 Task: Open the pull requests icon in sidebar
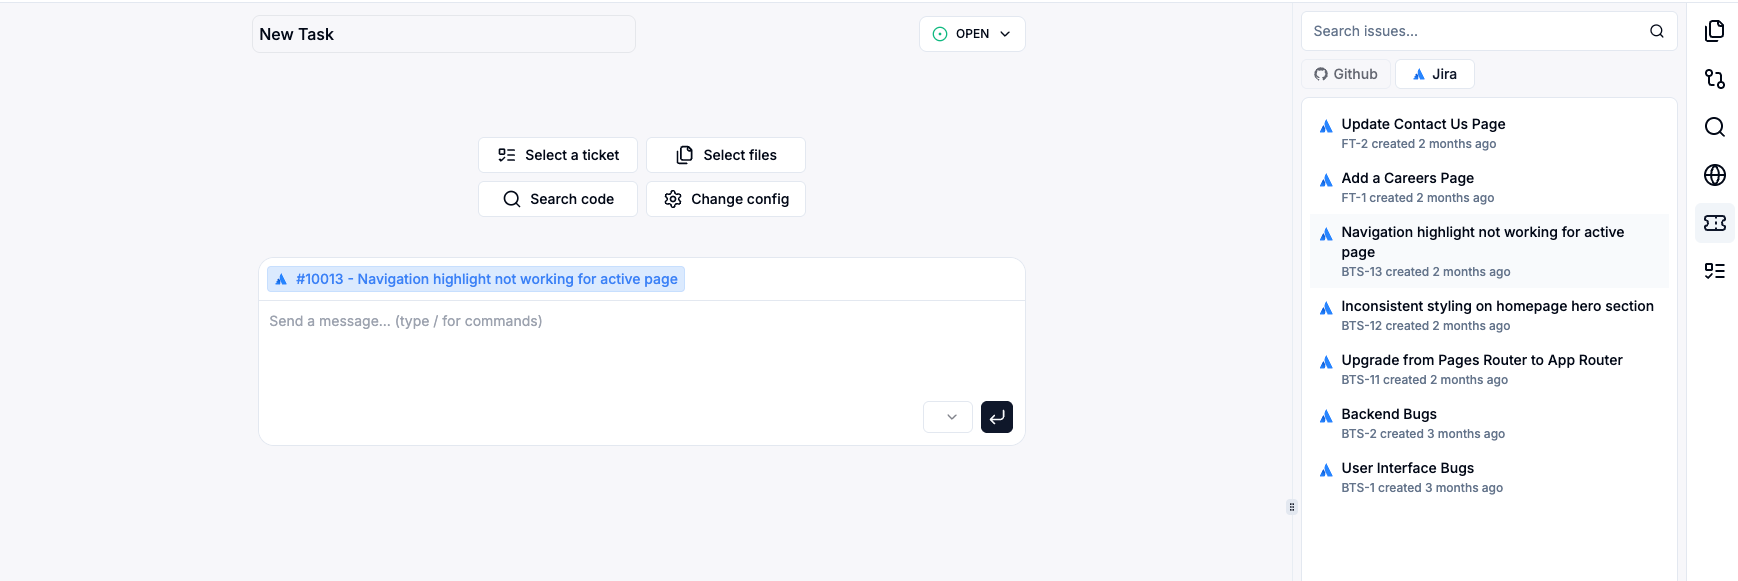tap(1714, 79)
